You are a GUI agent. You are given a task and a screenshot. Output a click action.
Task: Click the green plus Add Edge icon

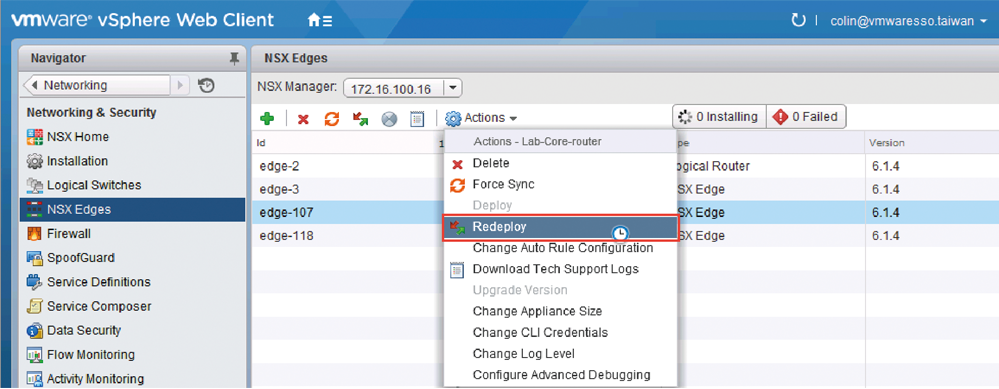pos(268,118)
